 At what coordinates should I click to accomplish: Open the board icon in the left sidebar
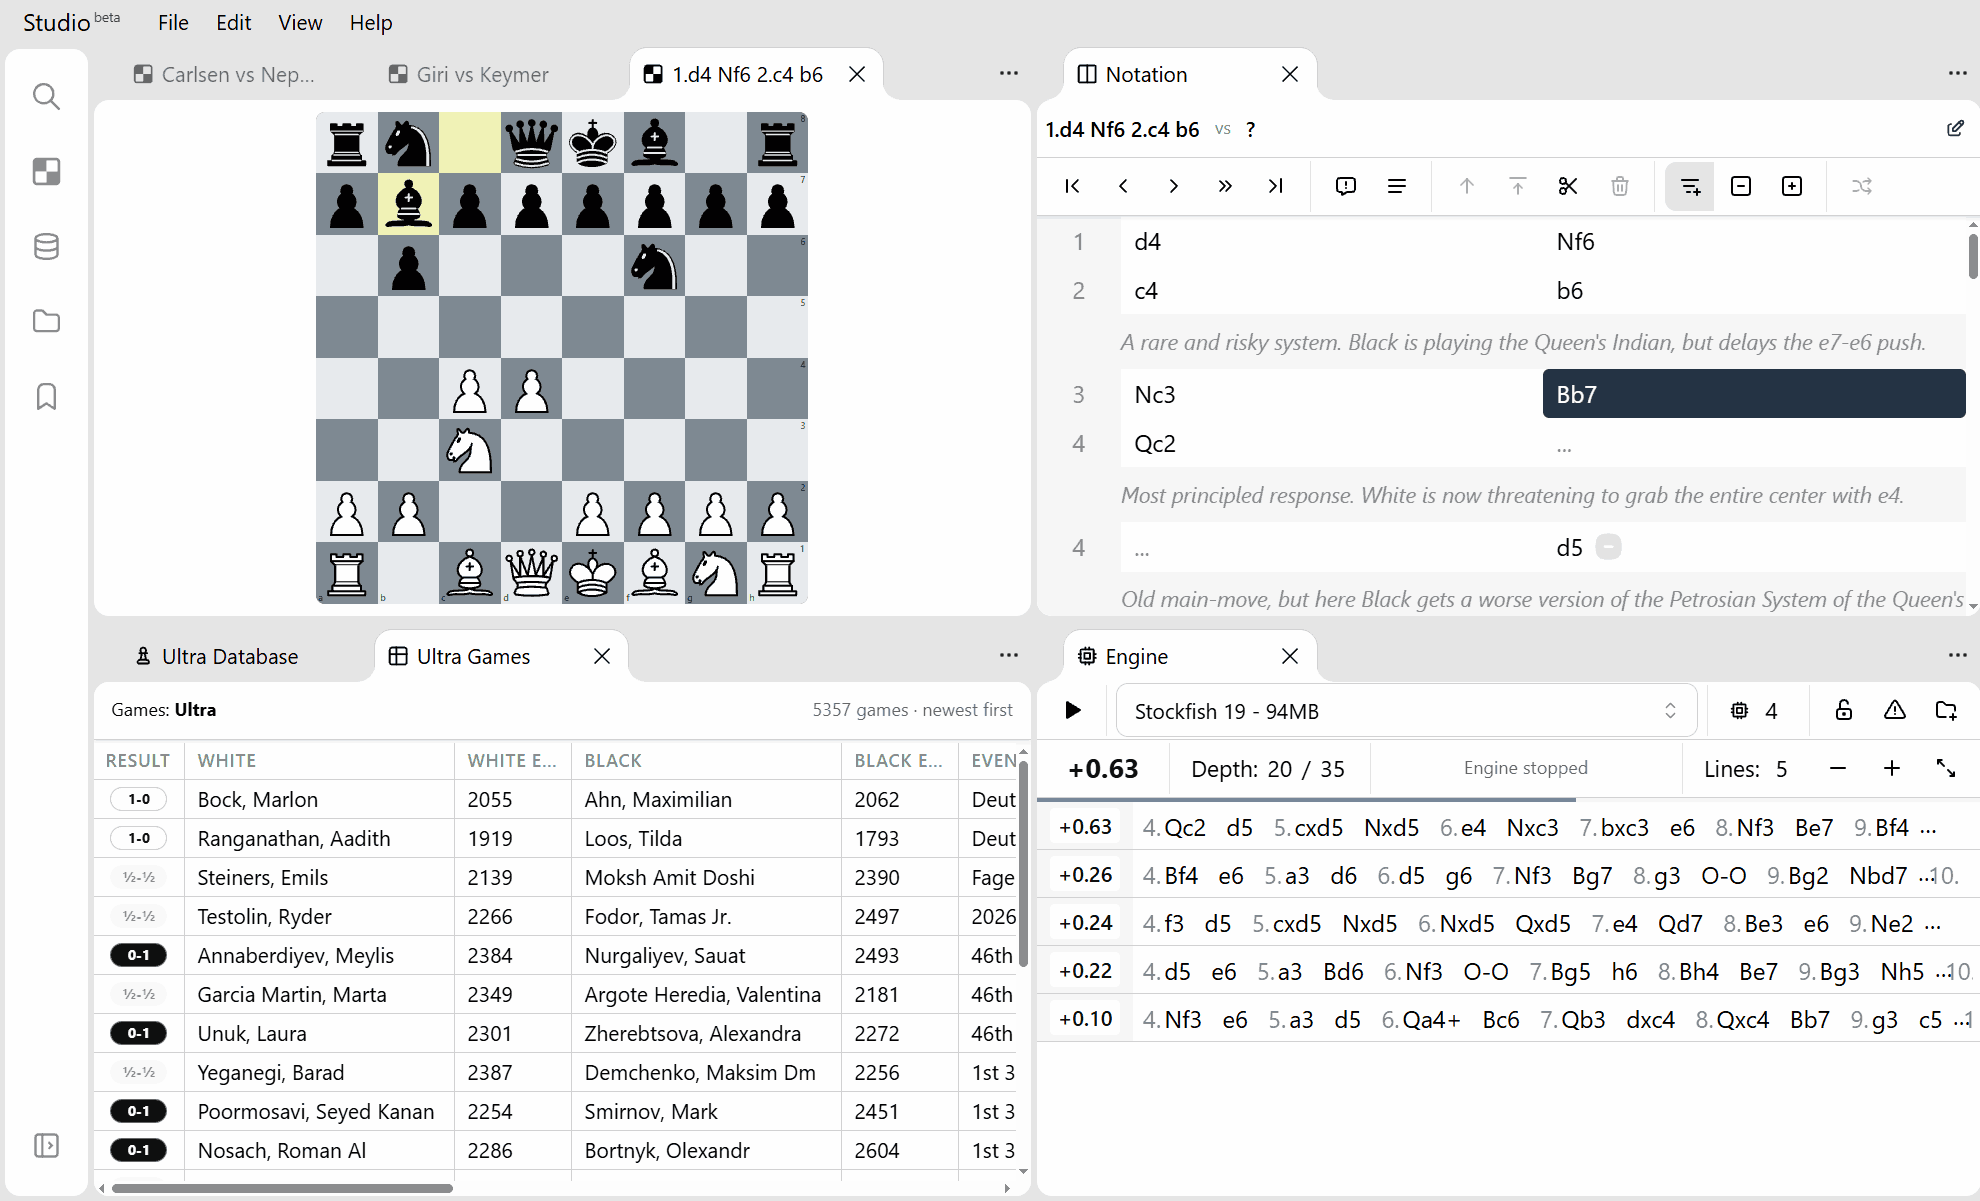coord(46,172)
